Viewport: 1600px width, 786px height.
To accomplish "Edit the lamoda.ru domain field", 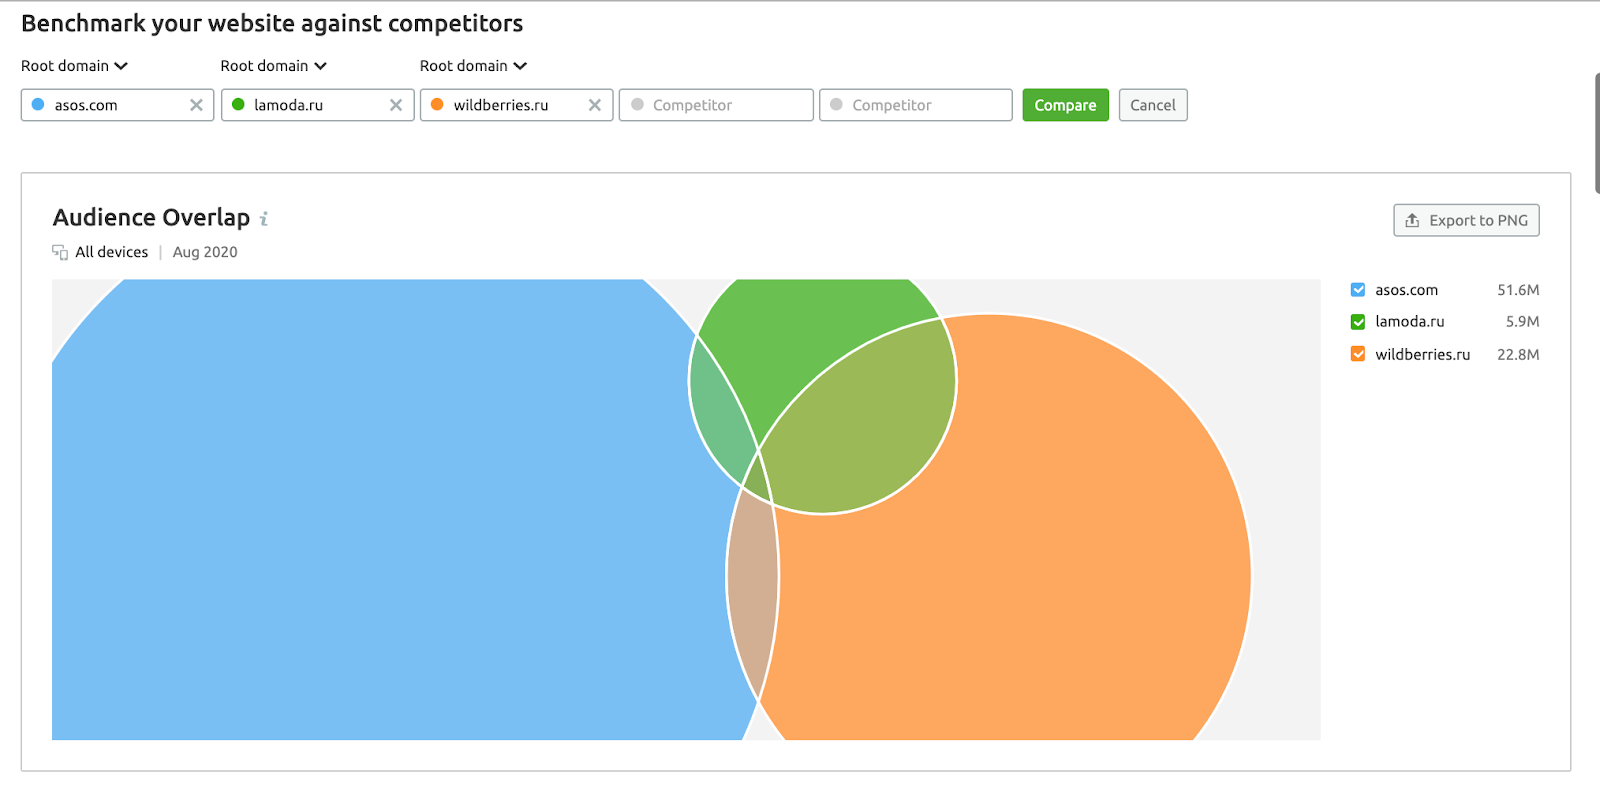I will pyautogui.click(x=318, y=105).
